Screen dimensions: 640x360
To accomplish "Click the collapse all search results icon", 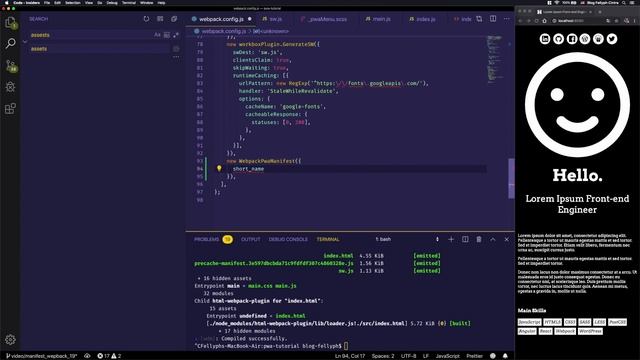I will [x=174, y=19].
